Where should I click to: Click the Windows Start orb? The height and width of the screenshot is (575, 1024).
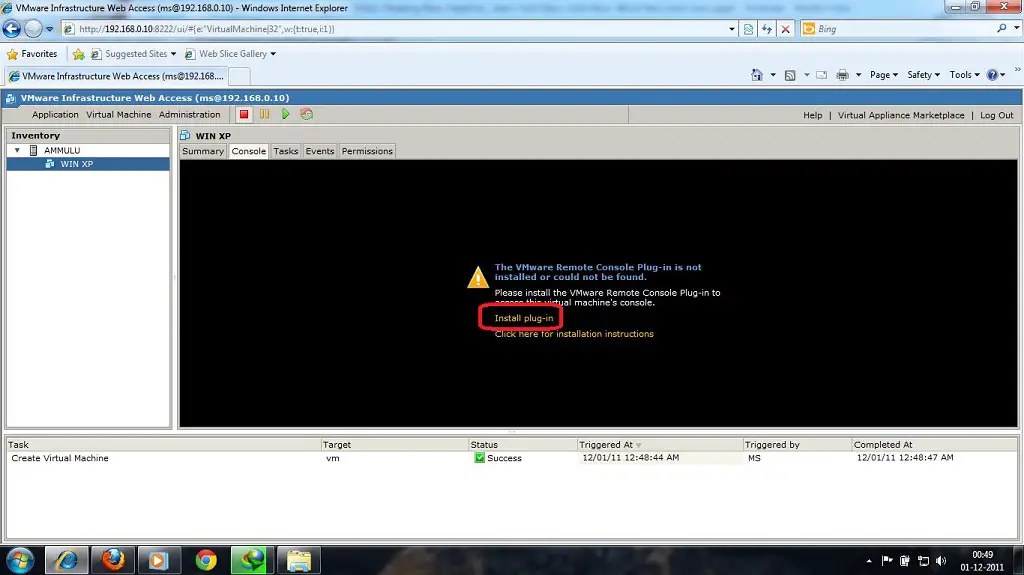(20, 560)
